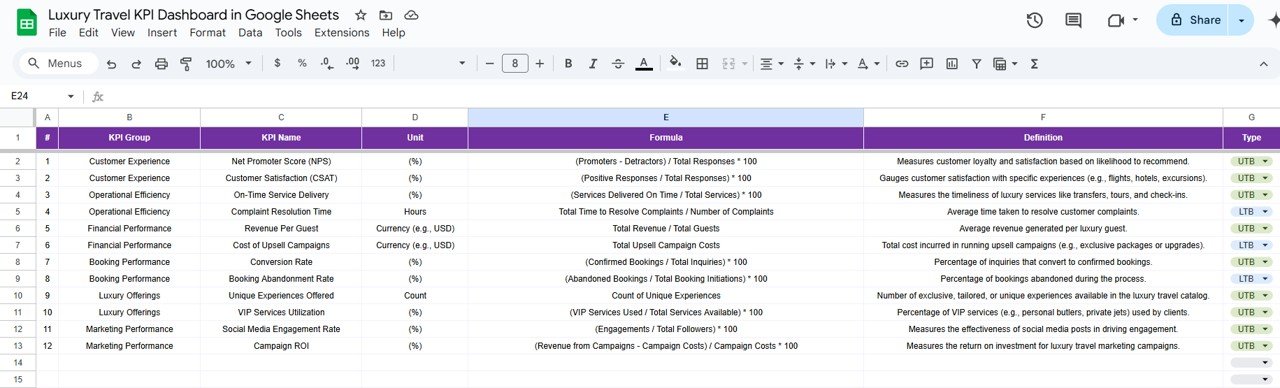The height and width of the screenshot is (388, 1280).
Task: Open the zoom 100% dropdown
Action: (x=228, y=63)
